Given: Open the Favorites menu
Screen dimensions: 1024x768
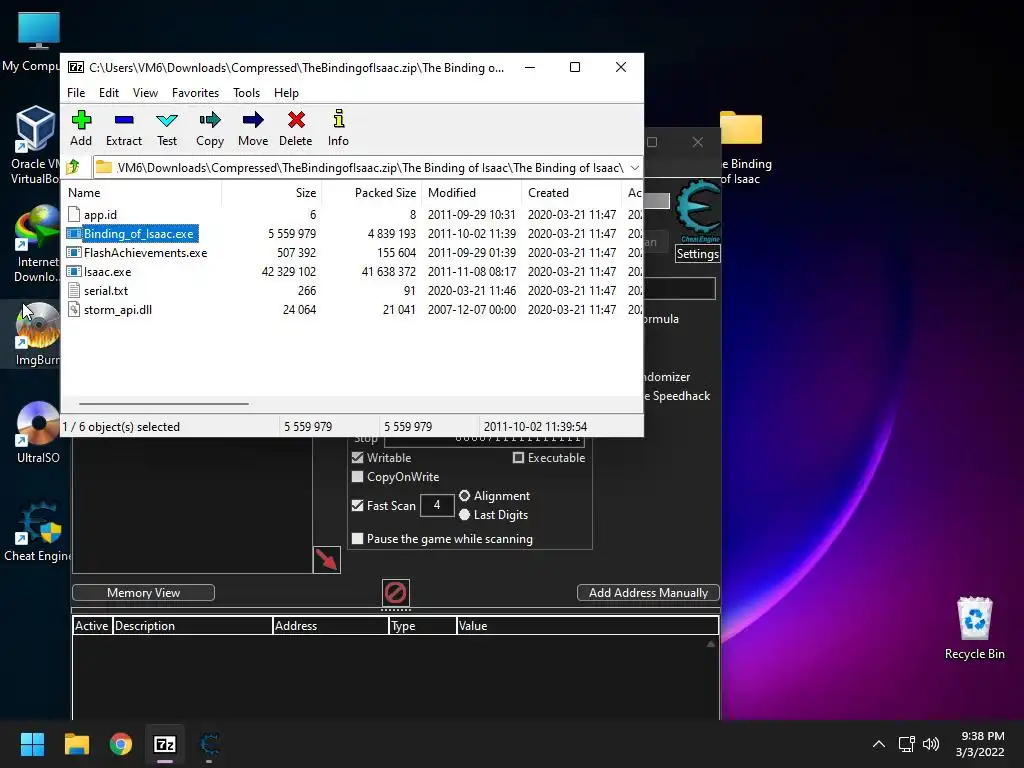Looking at the screenshot, I should point(195,93).
